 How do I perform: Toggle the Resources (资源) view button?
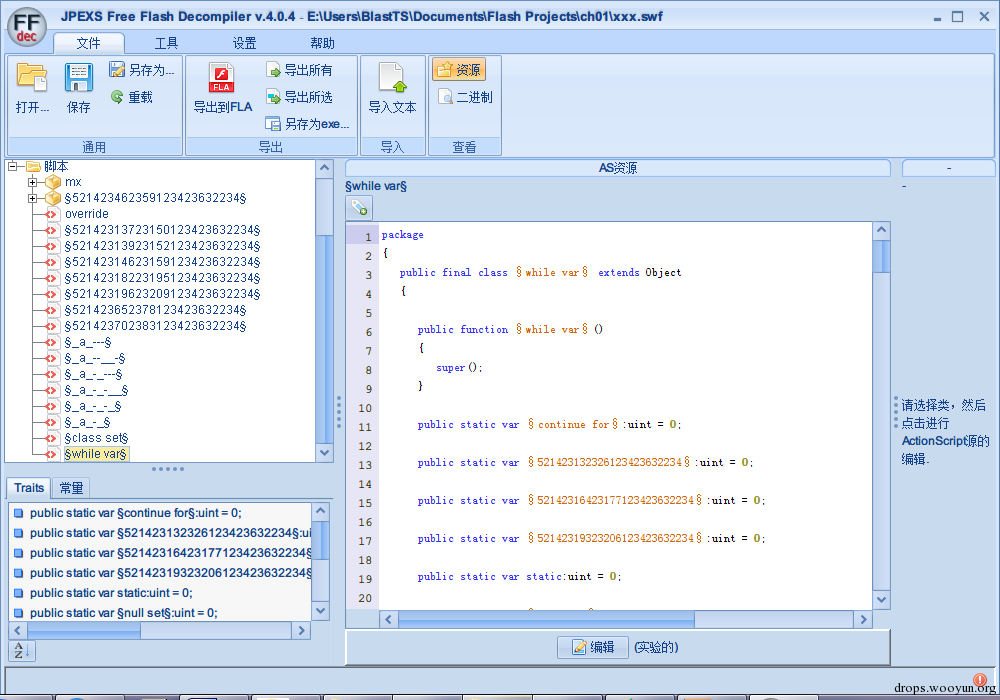(x=459, y=70)
